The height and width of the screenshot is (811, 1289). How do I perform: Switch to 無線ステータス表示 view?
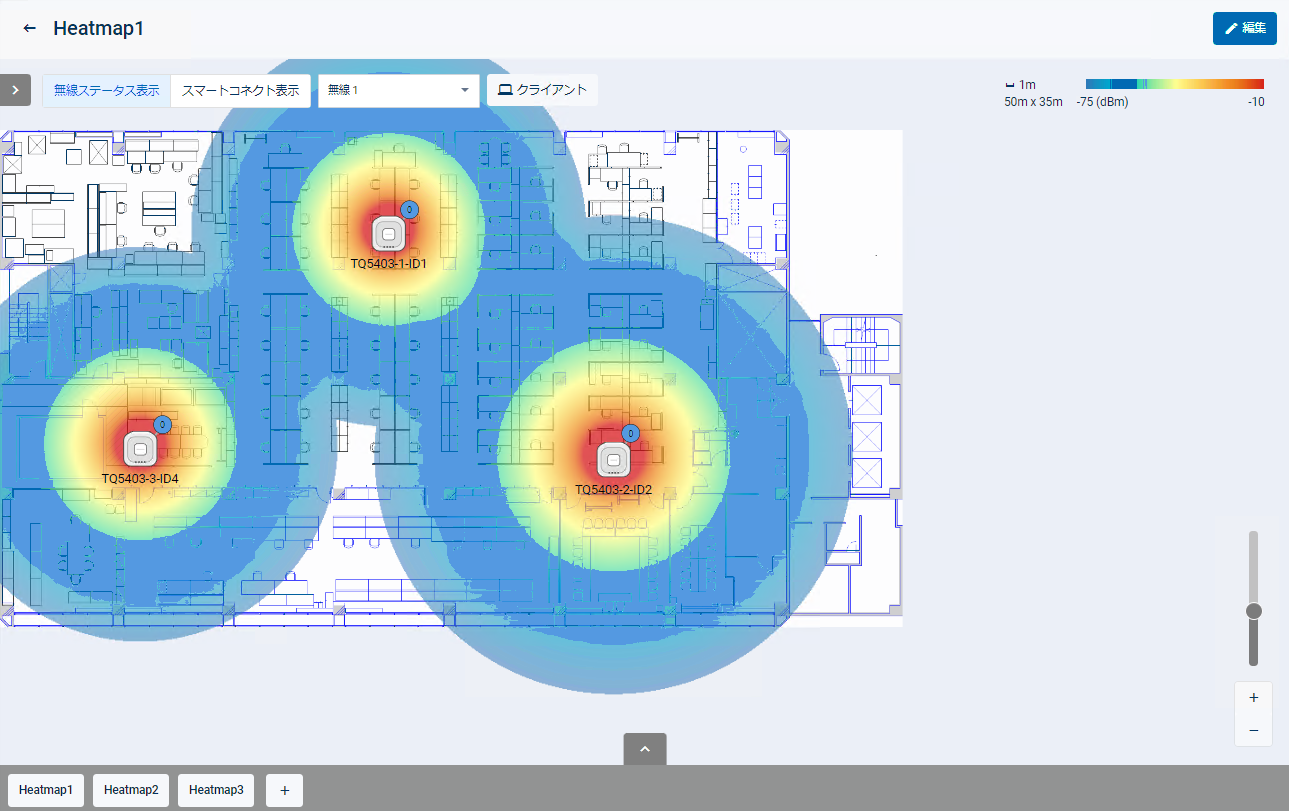point(106,90)
